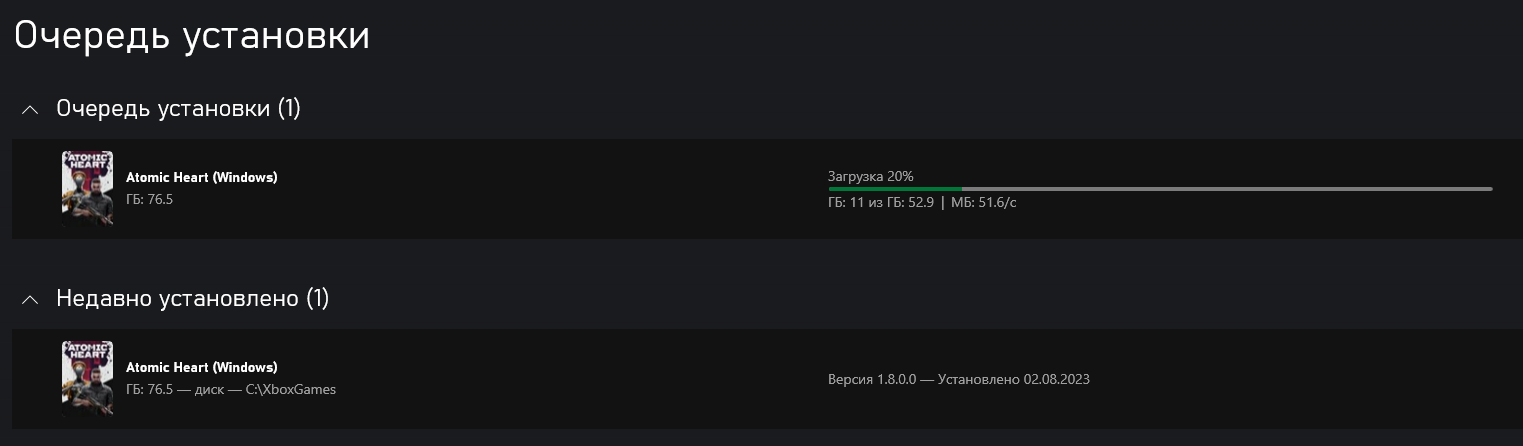Viewport: 1523px width, 446px height.
Task: Select the empty middle of the downloading game row
Action: [550, 188]
